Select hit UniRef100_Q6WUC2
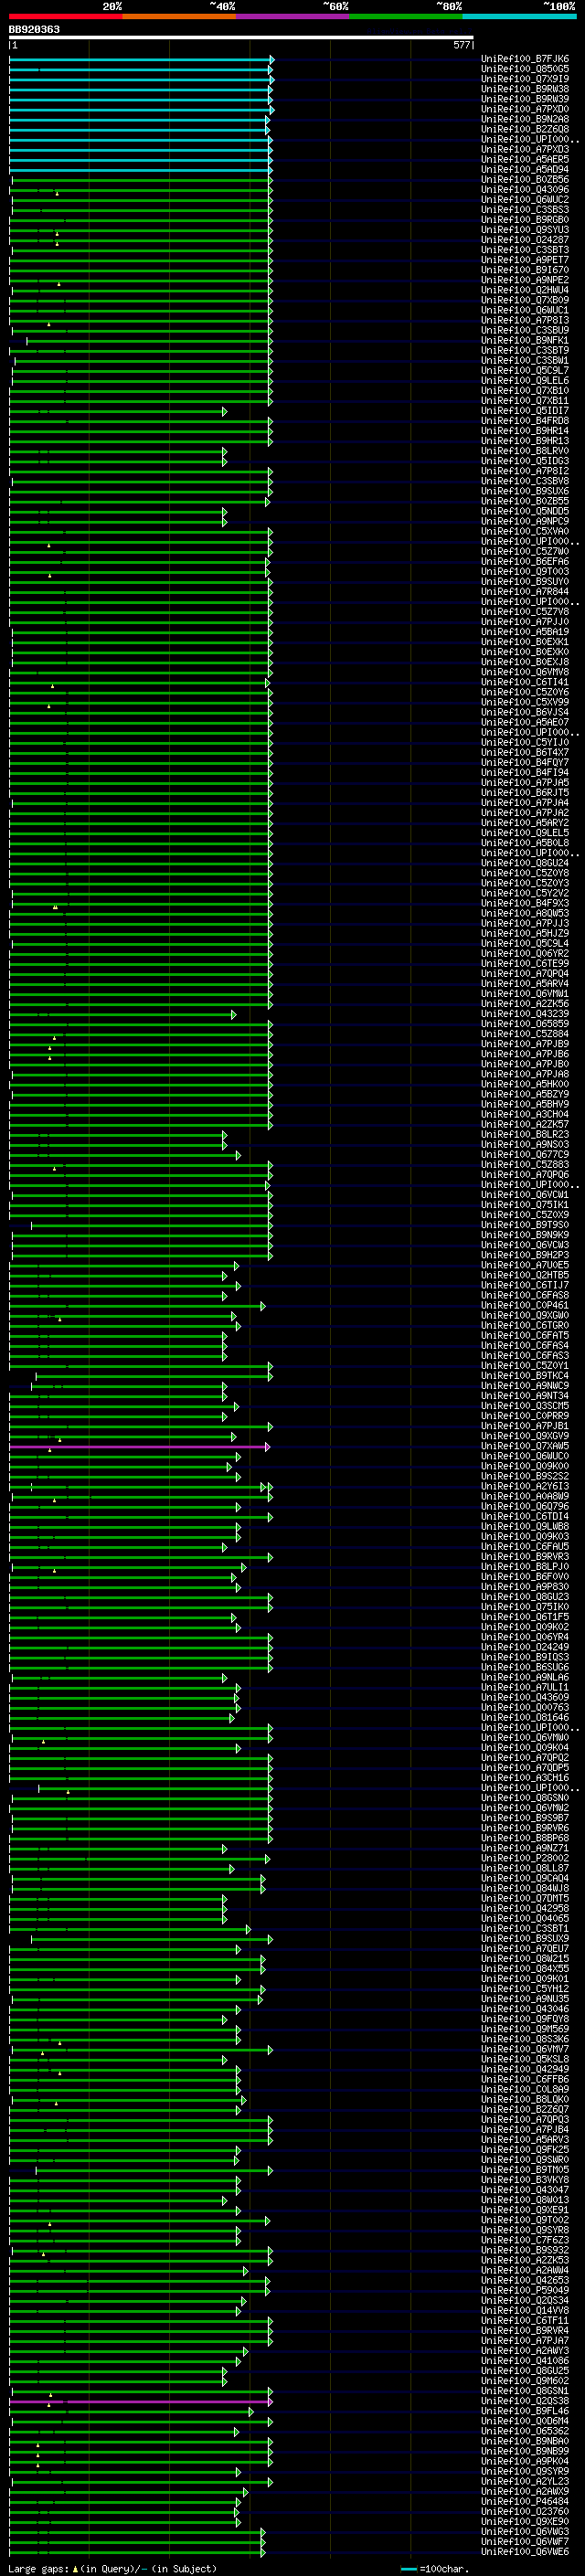The height and width of the screenshot is (2576, 585). click(525, 199)
